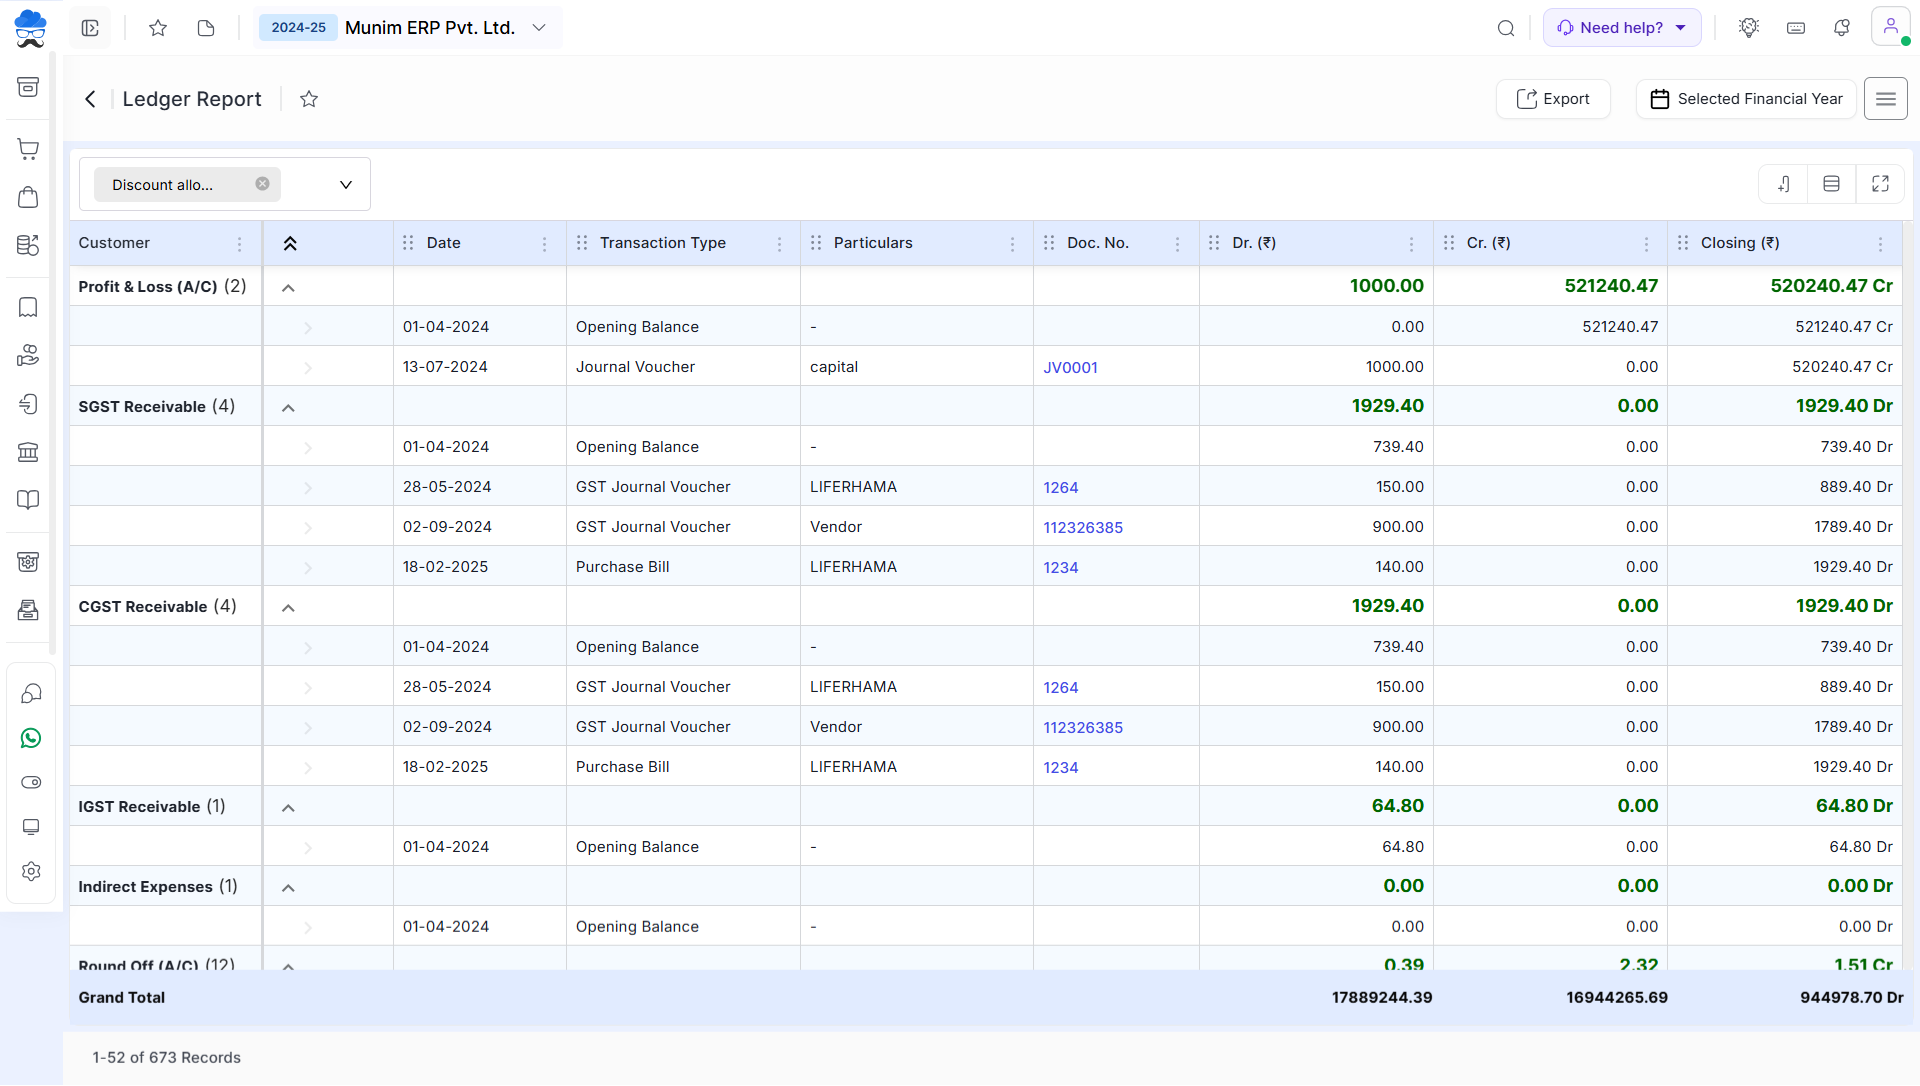Open the contacts people sidebar icon
This screenshot has width=1920, height=1086.
point(28,355)
